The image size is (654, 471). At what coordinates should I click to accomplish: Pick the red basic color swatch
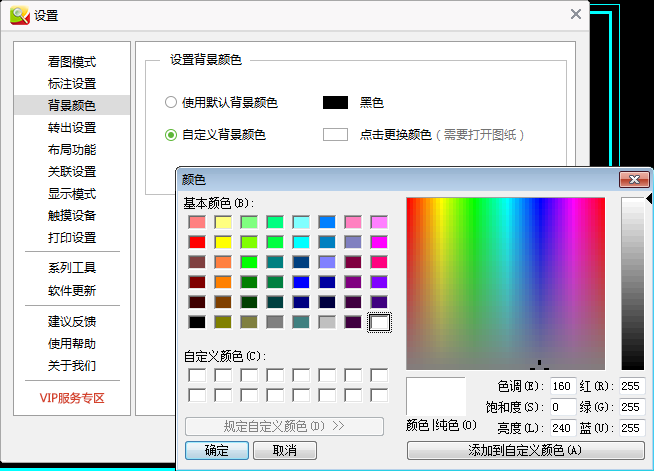[197, 242]
